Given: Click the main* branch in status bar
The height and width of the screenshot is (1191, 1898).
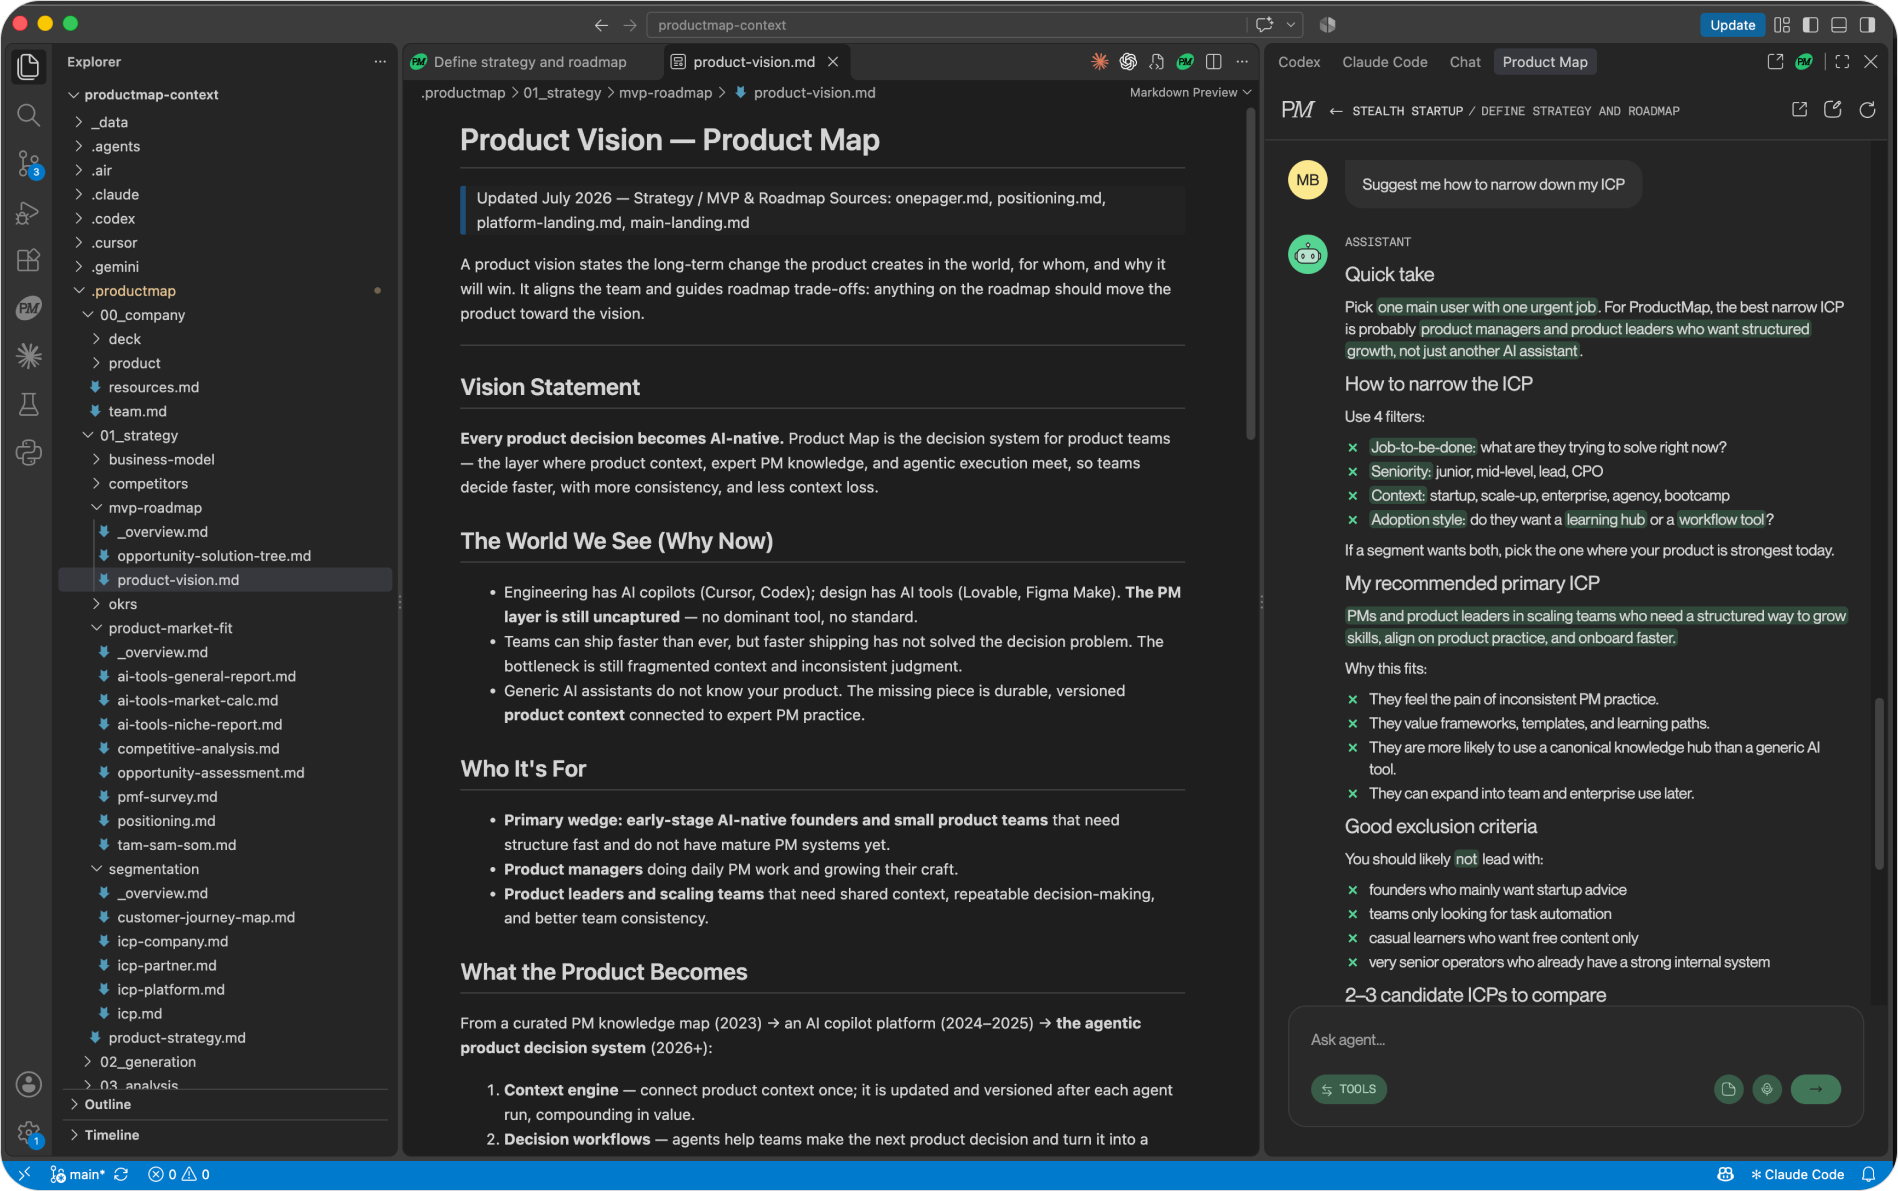Looking at the screenshot, I should pyautogui.click(x=78, y=1174).
